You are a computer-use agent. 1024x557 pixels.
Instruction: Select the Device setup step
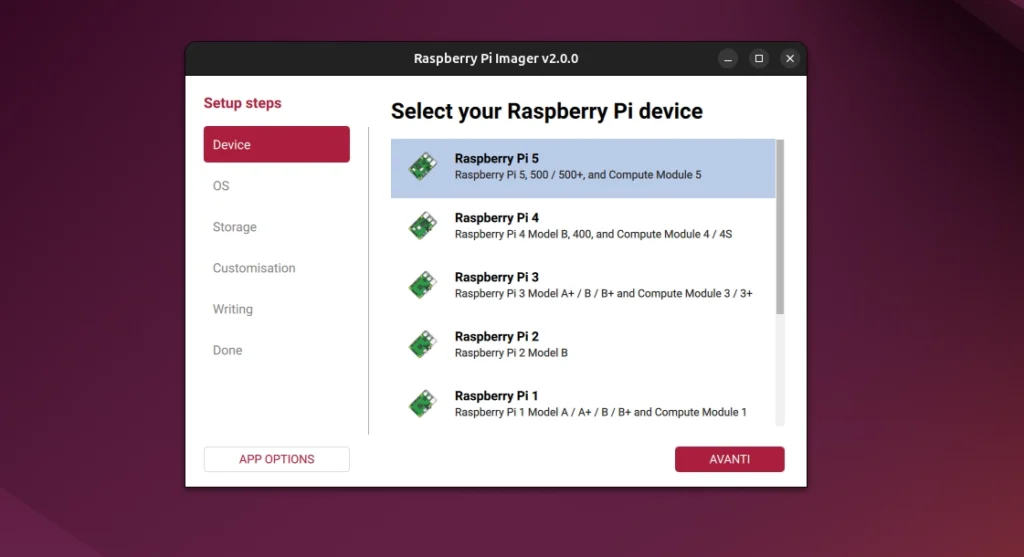point(276,144)
